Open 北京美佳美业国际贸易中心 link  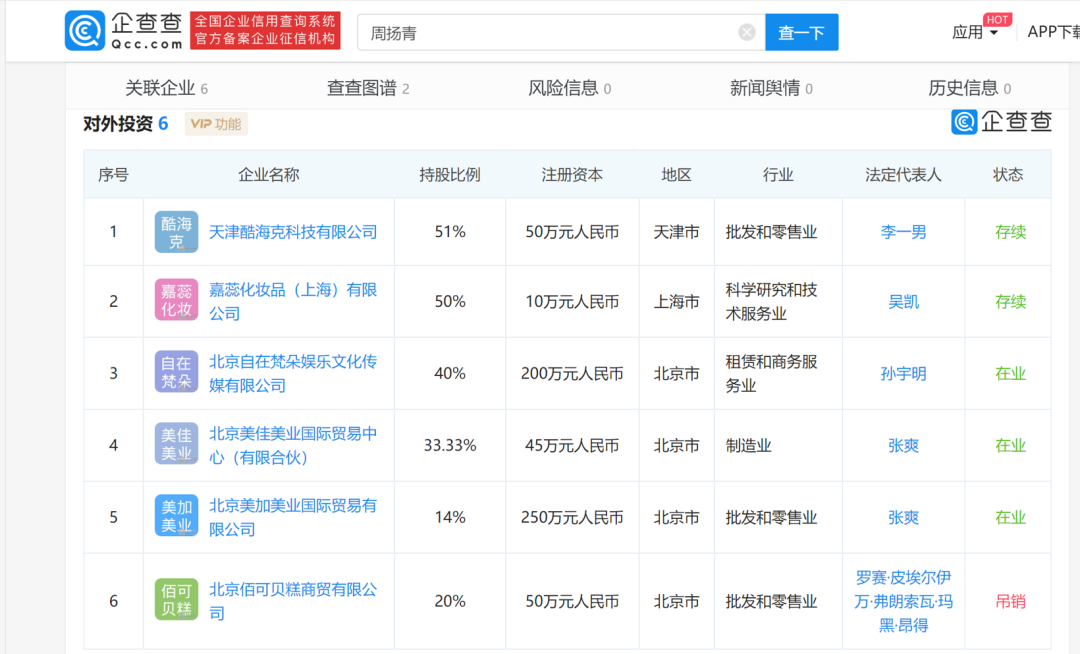click(293, 445)
